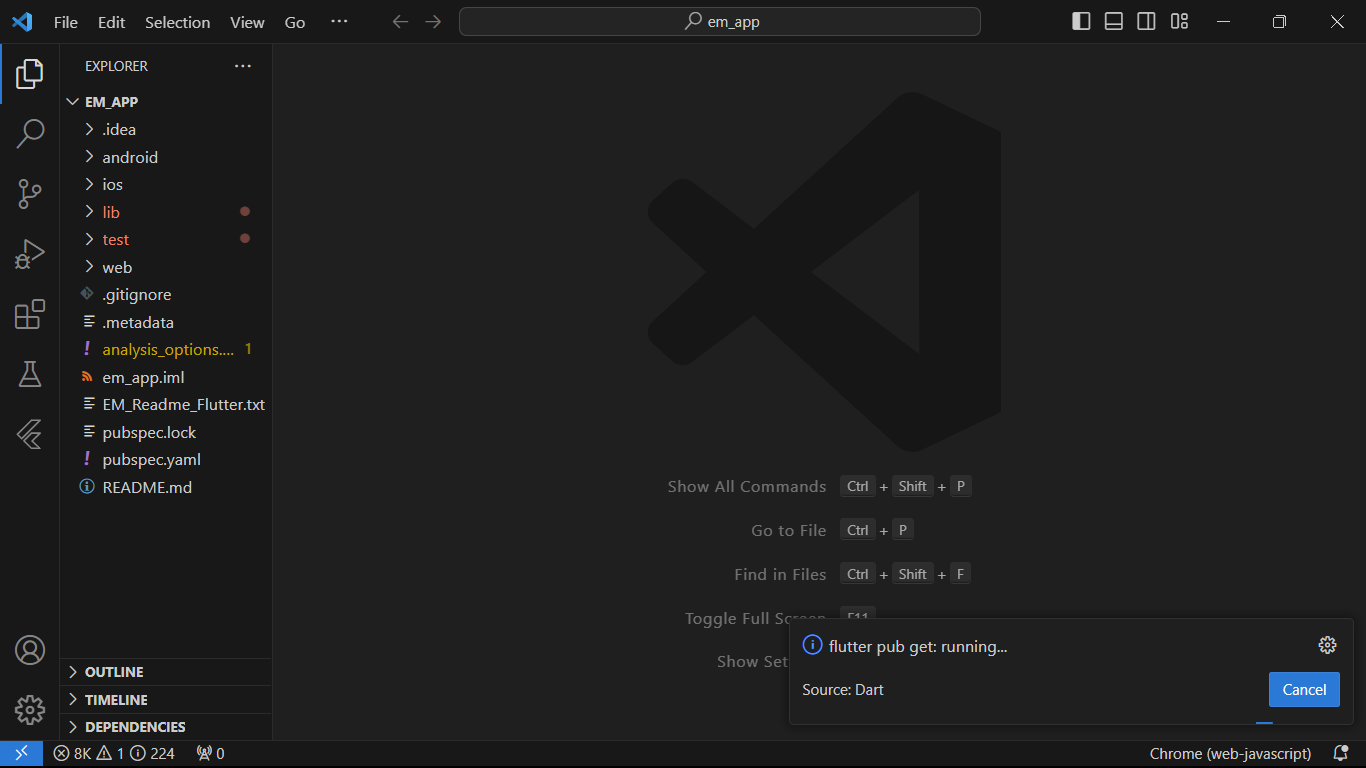Viewport: 1366px width, 768px height.
Task: Click the info count 224
Action: click(x=153, y=753)
